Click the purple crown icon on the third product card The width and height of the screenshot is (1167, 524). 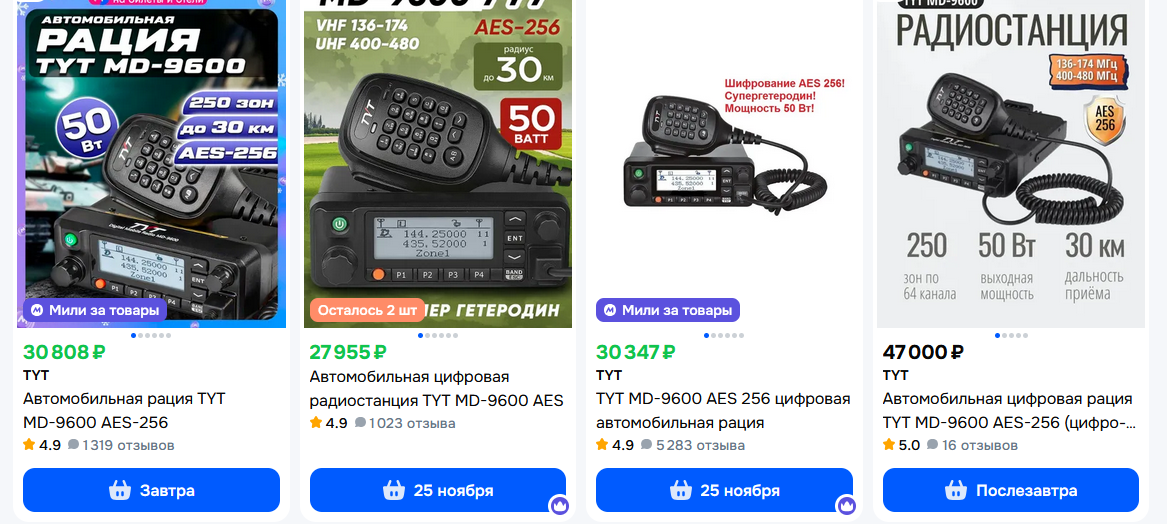pos(845,506)
